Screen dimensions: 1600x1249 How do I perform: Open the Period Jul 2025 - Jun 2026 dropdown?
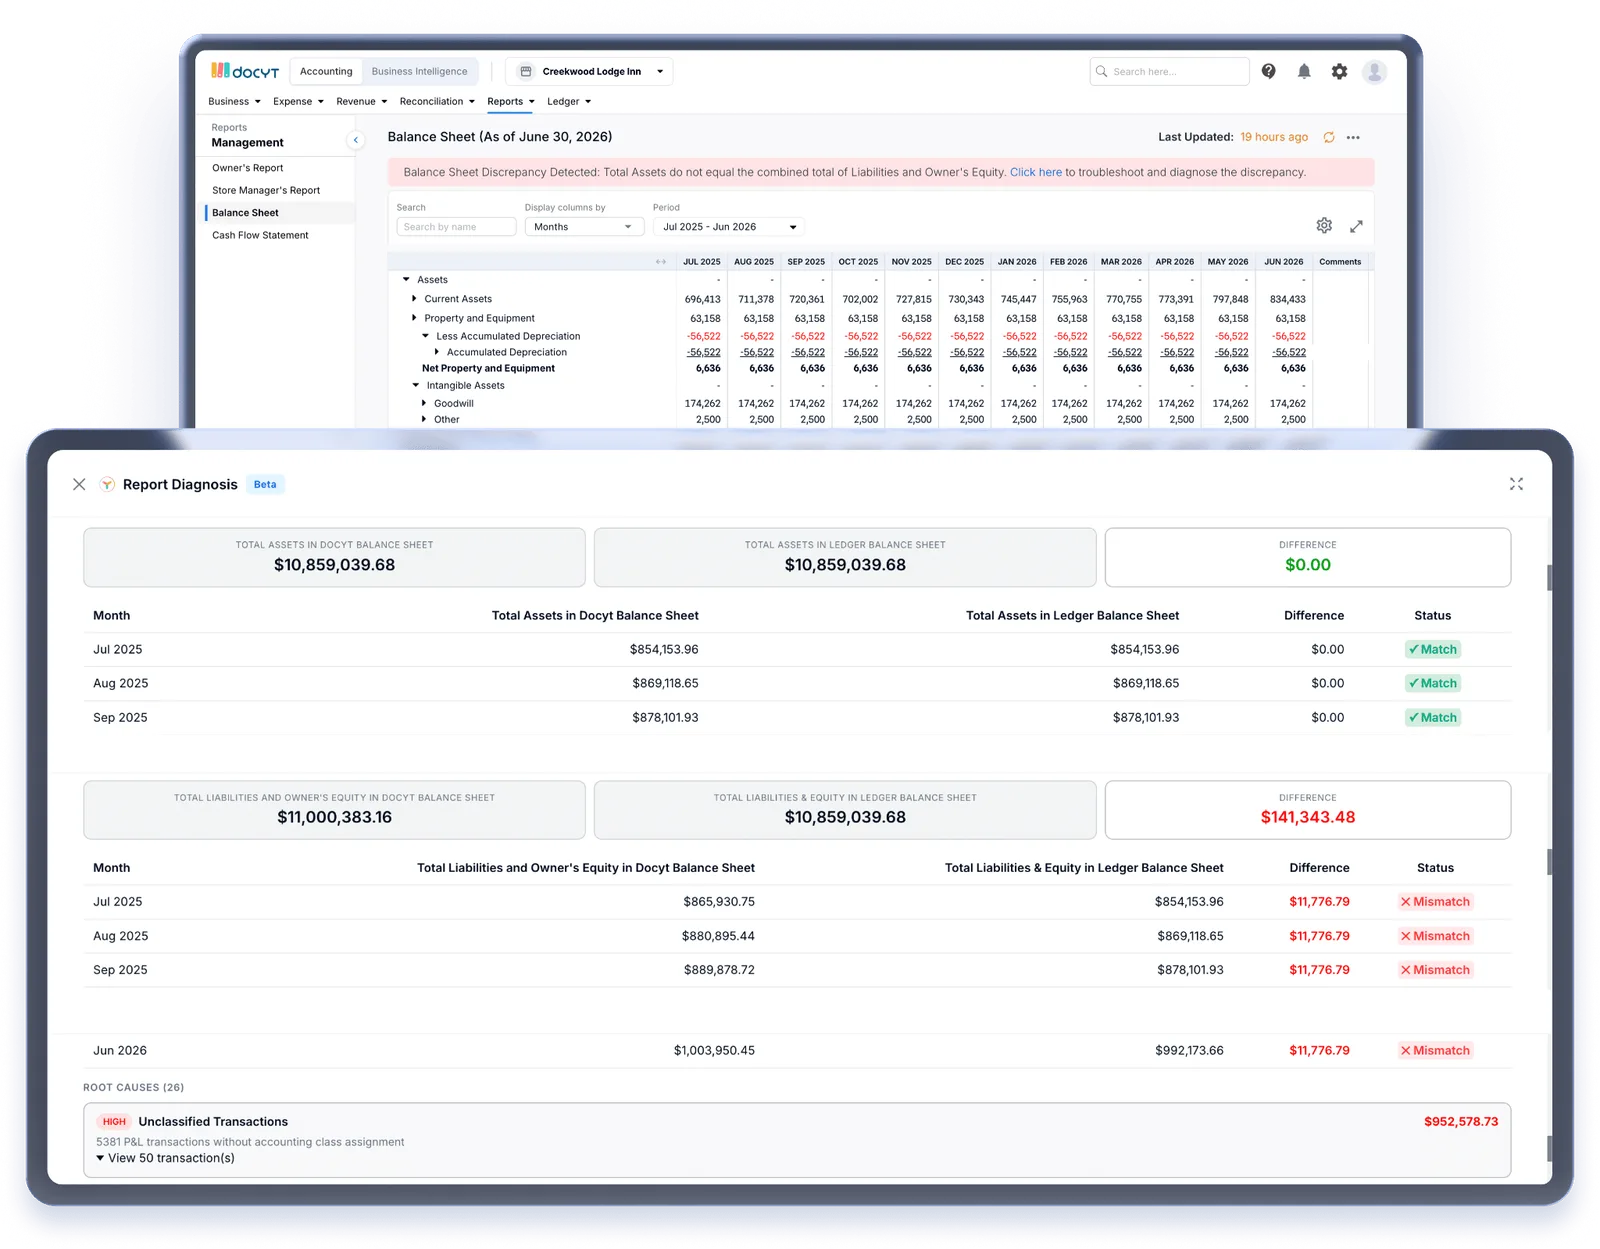(729, 227)
